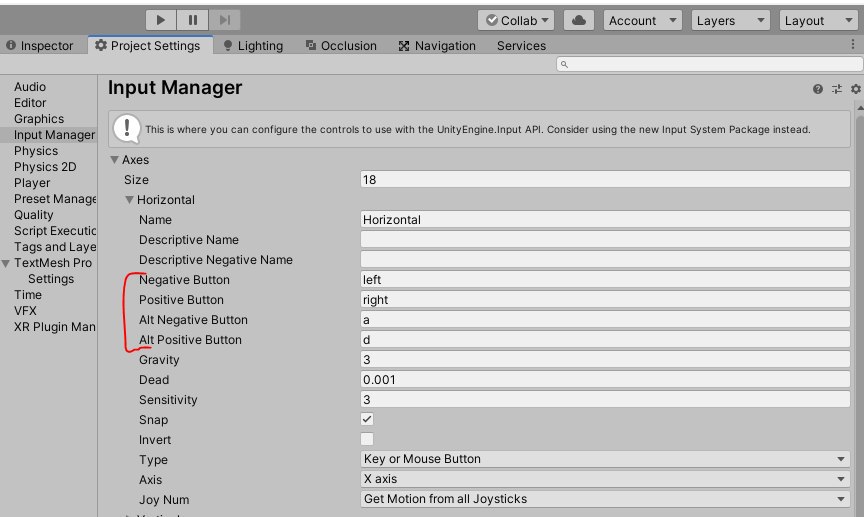This screenshot has width=864, height=517.
Task: Click the Sensitivity value field
Action: (605, 400)
